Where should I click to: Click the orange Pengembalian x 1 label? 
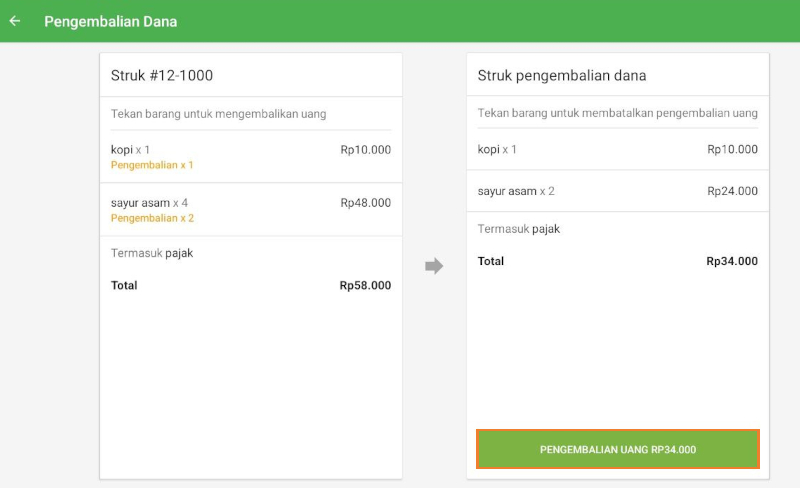tap(152, 165)
